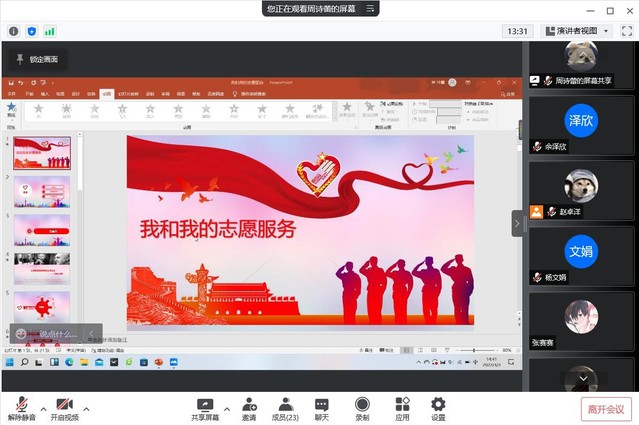
Task: Click 预览 preview star in animation ribbon
Action: click(x=11, y=110)
